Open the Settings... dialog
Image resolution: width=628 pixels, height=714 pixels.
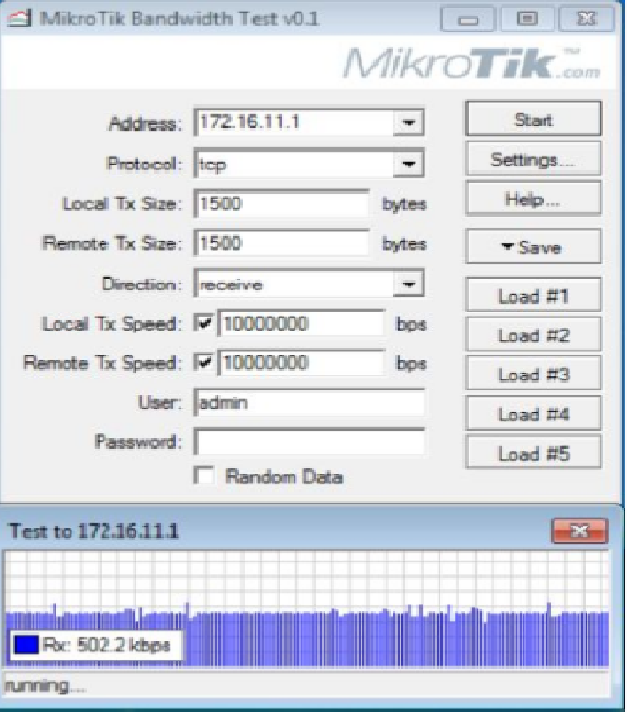pyautogui.click(x=533, y=159)
